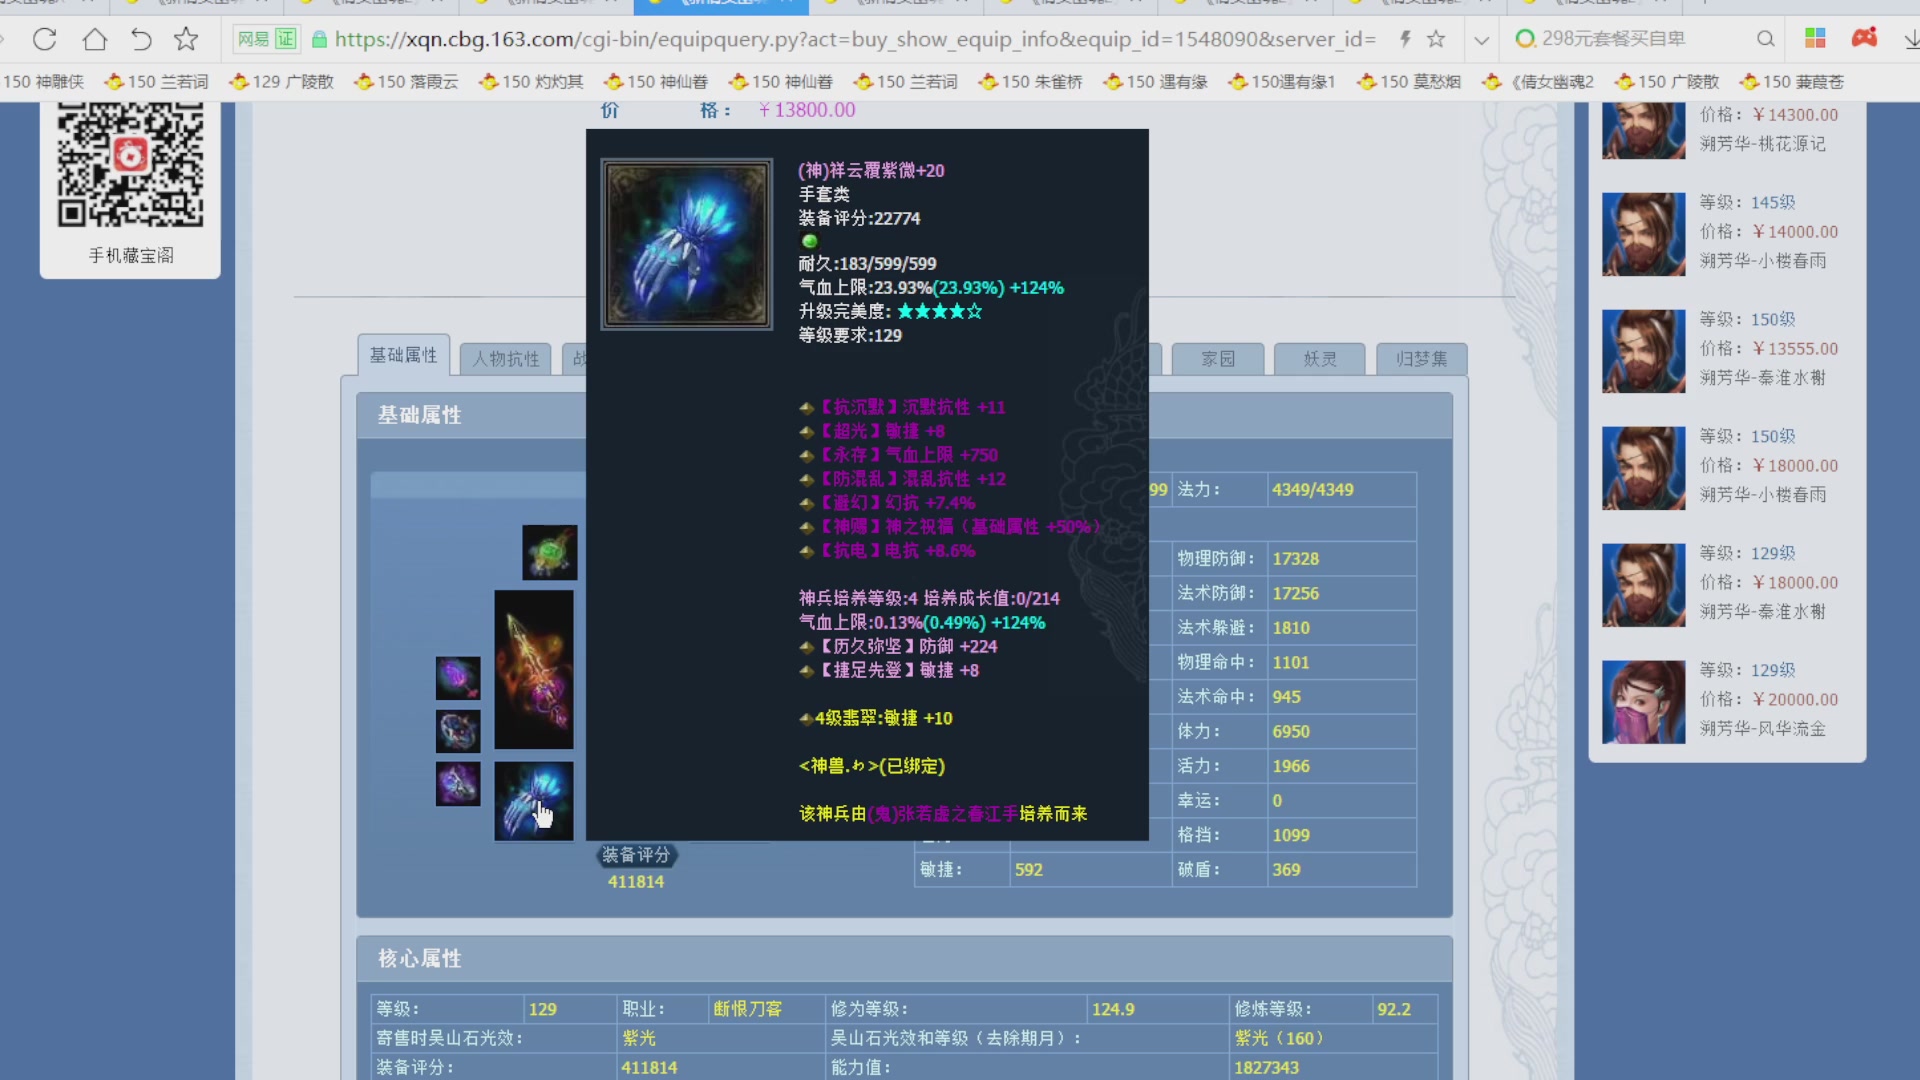Select top small purple equipment slot
The height and width of the screenshot is (1080, 1920).
point(458,678)
